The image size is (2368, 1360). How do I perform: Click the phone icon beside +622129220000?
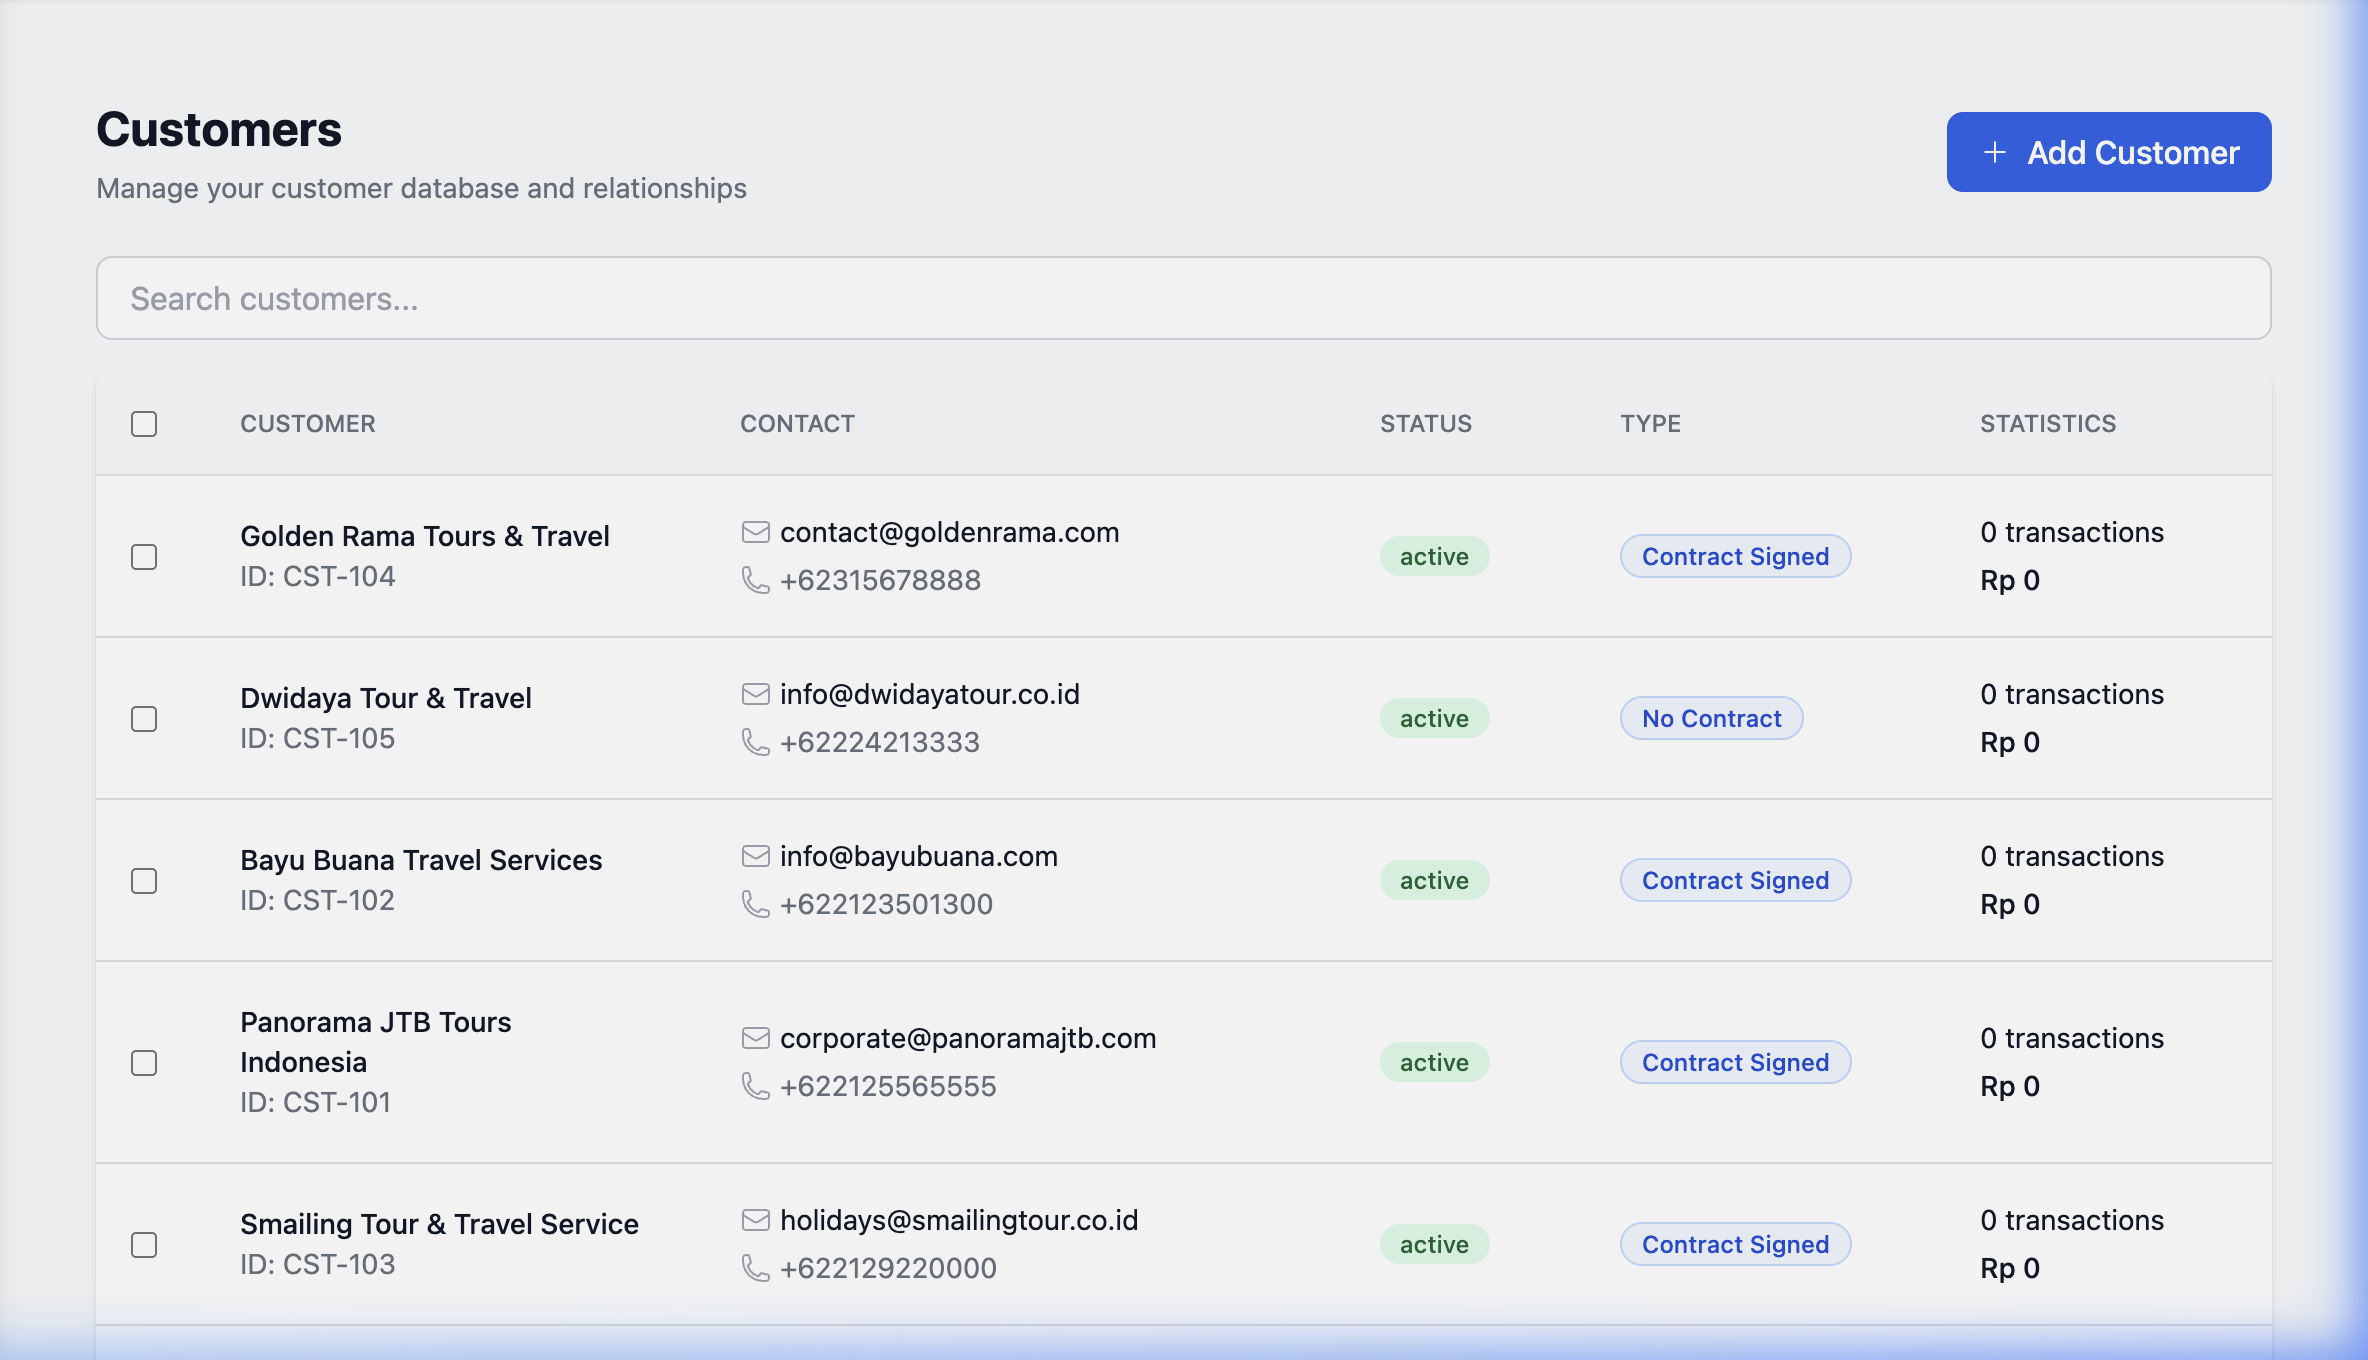pyautogui.click(x=755, y=1268)
